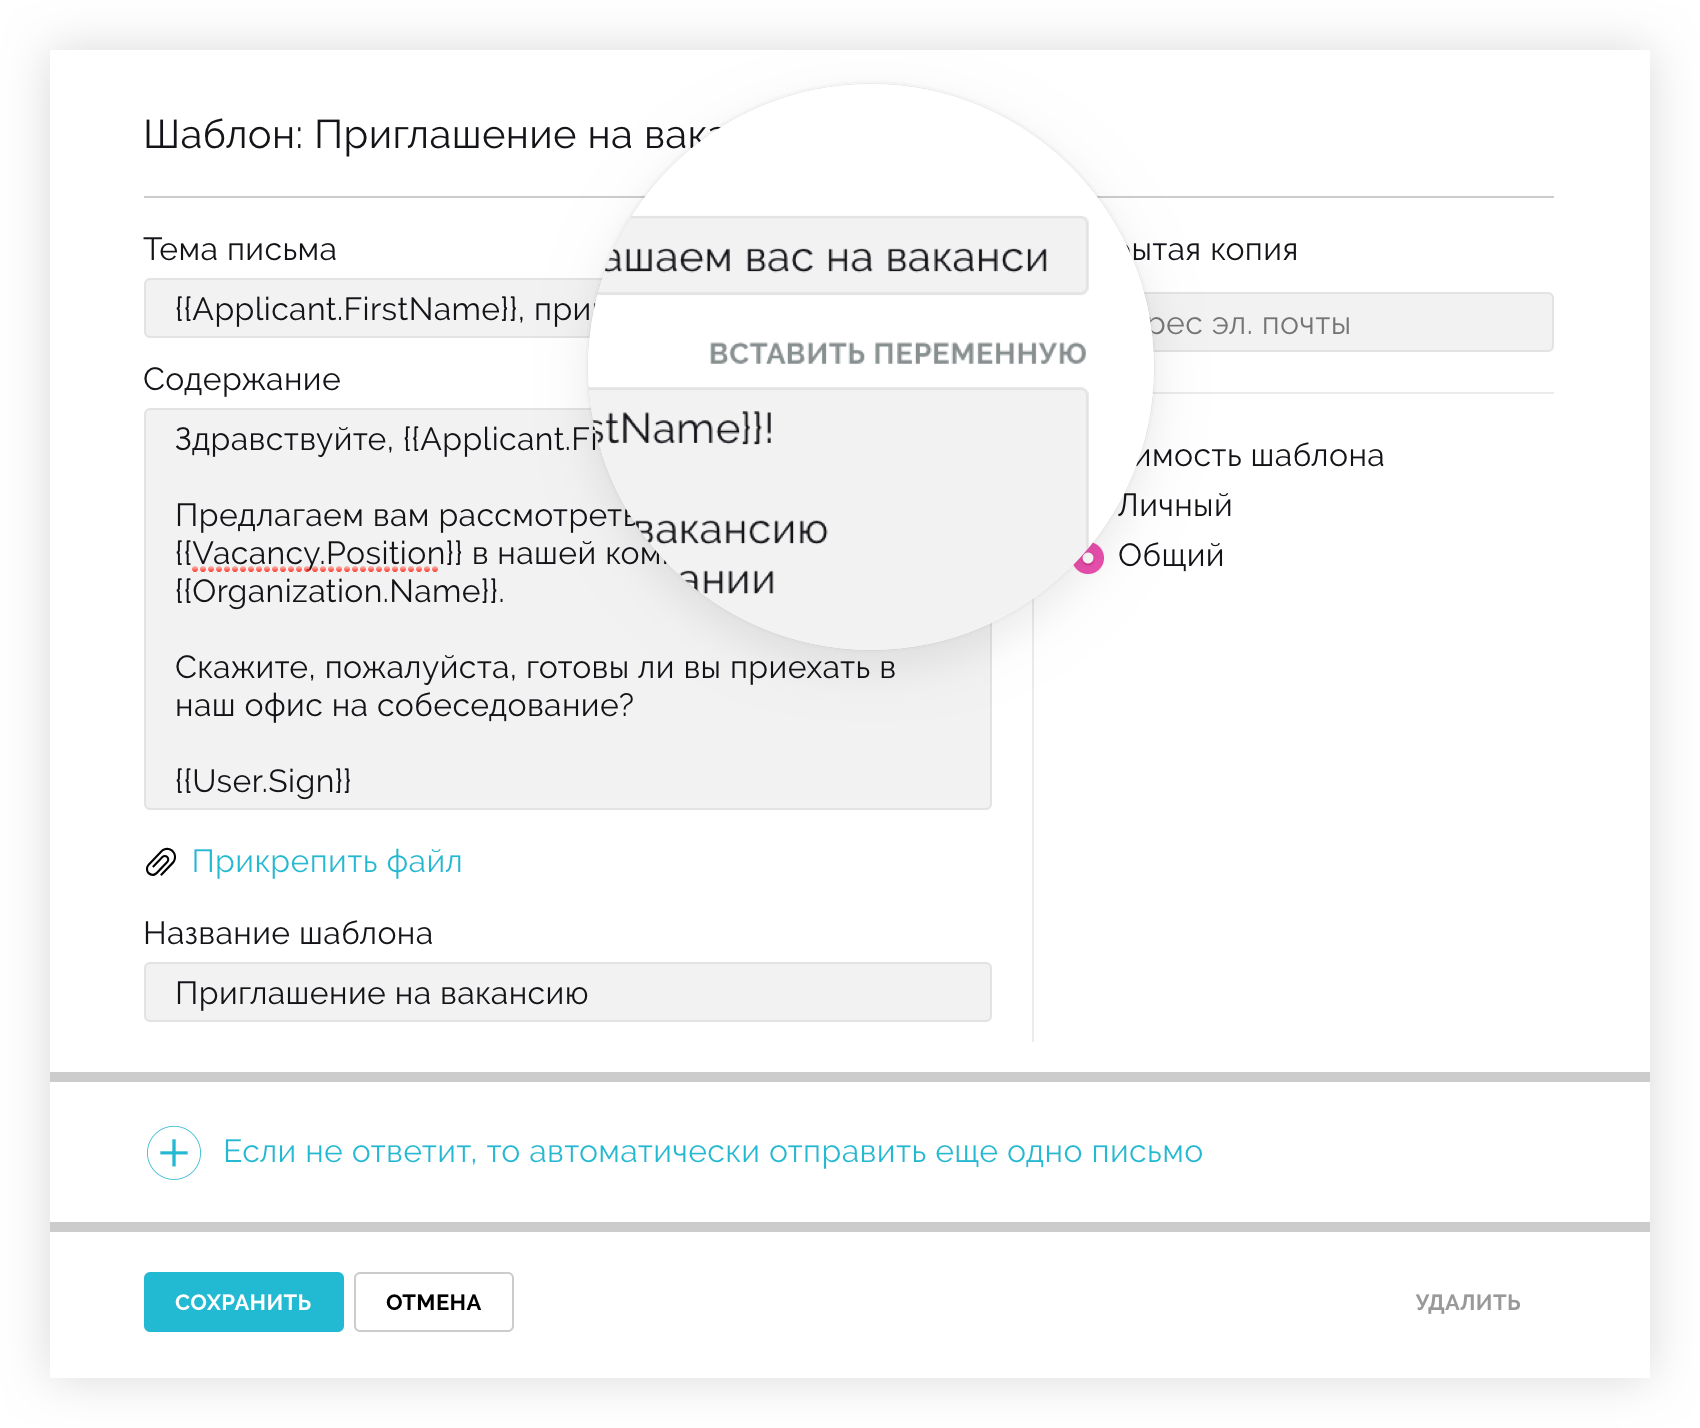Click the {{Organization.Name}} variable in content
The width and height of the screenshot is (1700, 1428).
pos(339,591)
